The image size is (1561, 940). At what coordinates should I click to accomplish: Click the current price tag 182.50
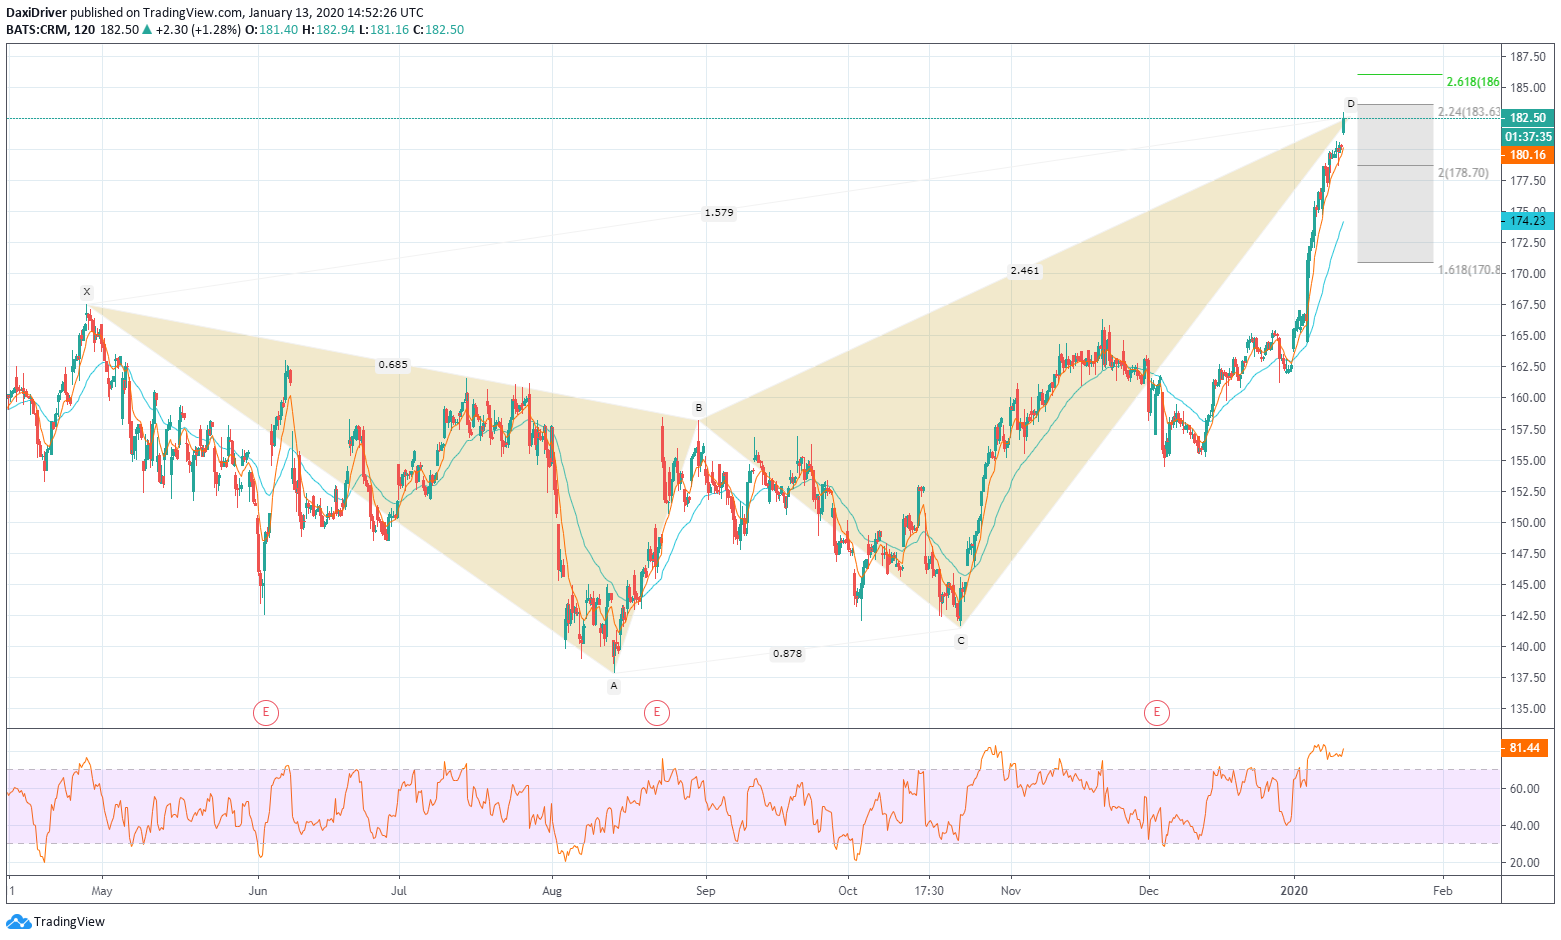click(1527, 118)
